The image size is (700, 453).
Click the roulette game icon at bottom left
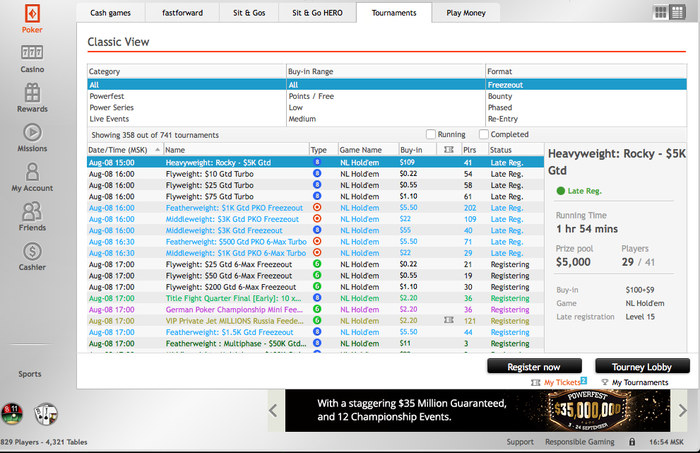pos(12,413)
